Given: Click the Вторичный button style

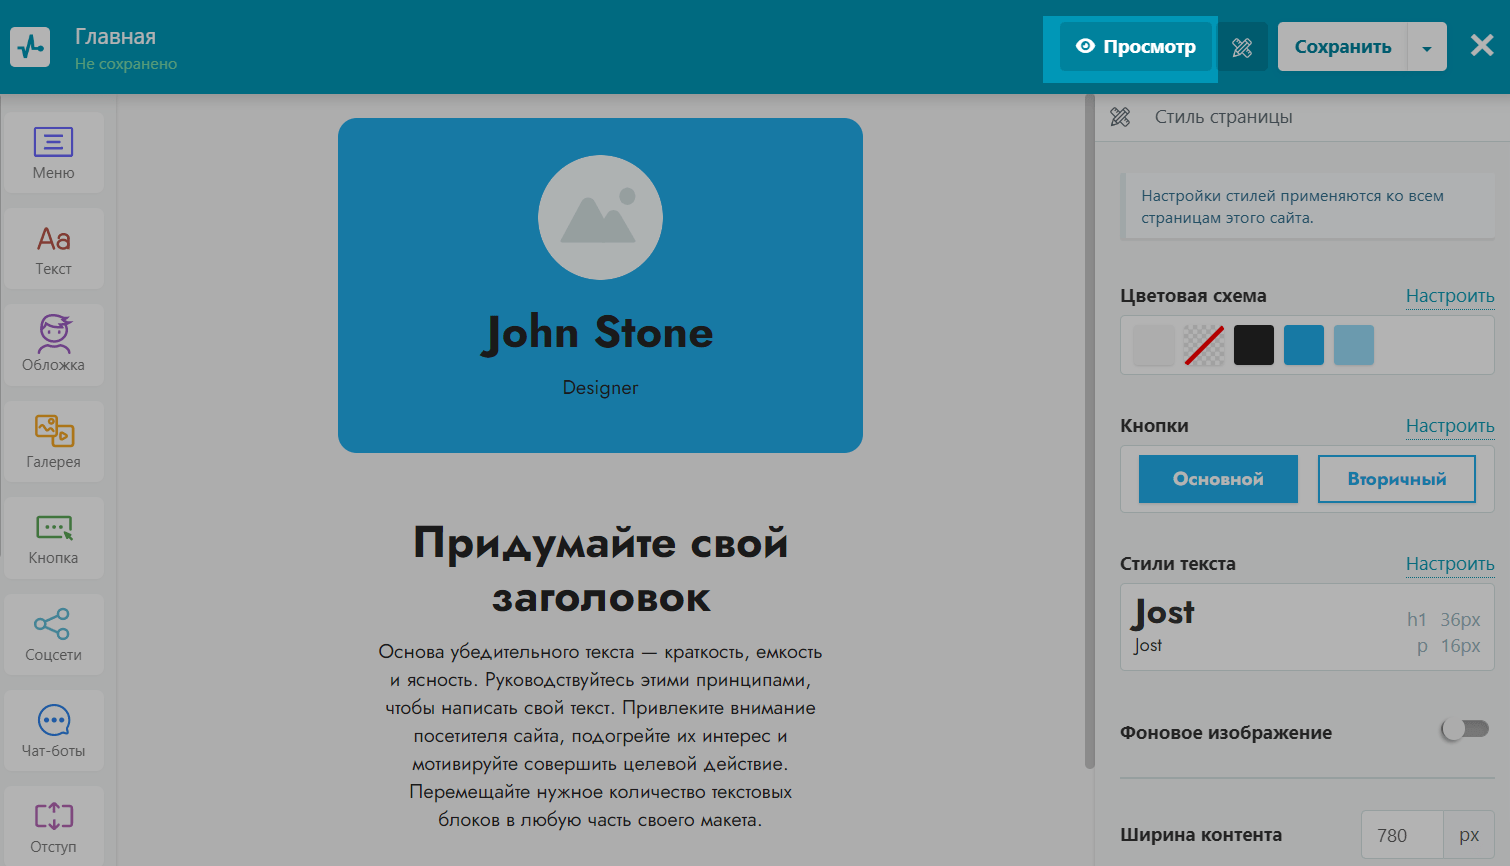Looking at the screenshot, I should [x=1397, y=479].
